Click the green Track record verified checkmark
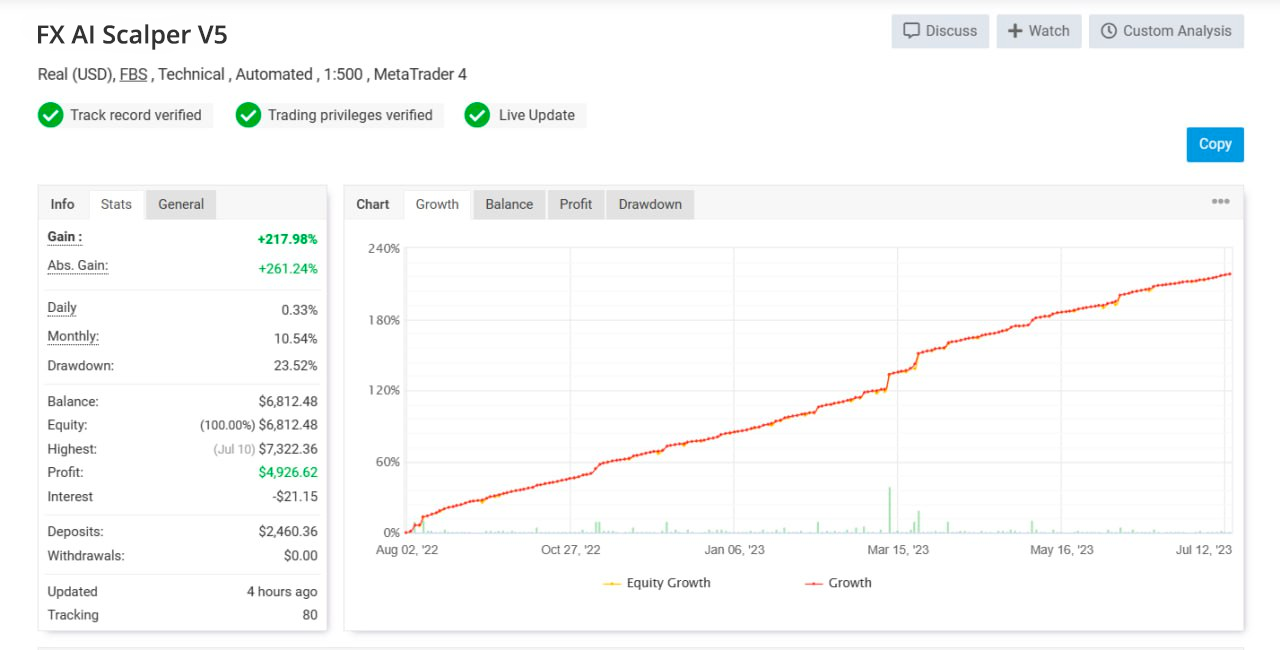 pyautogui.click(x=50, y=115)
